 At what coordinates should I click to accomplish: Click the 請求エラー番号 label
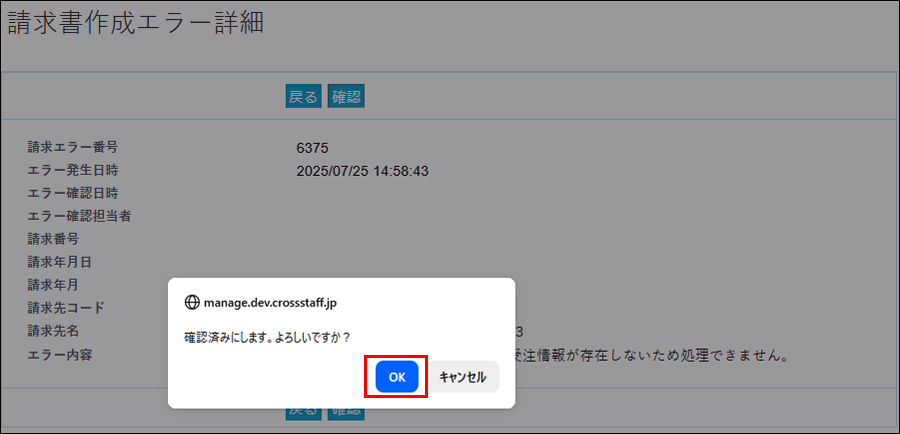click(x=72, y=148)
